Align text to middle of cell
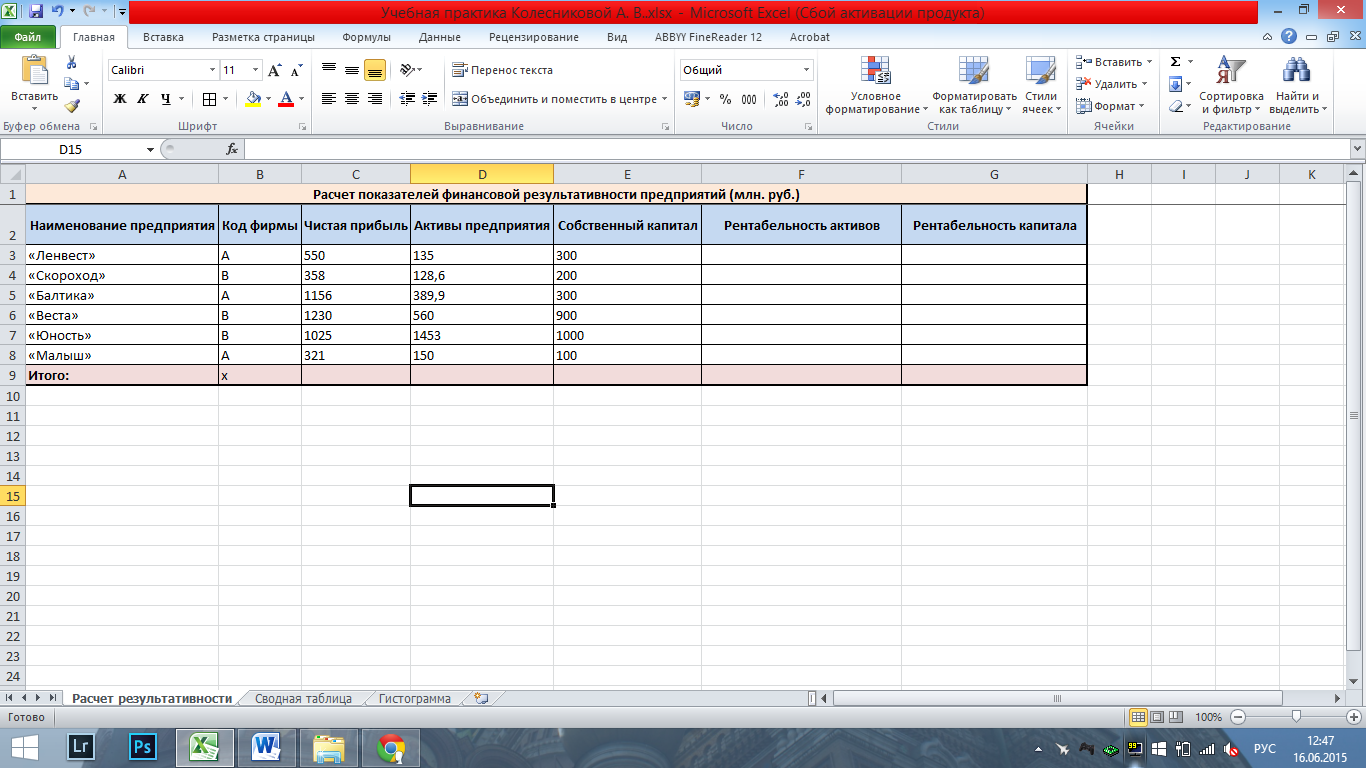The image size is (1366, 768). (x=352, y=70)
